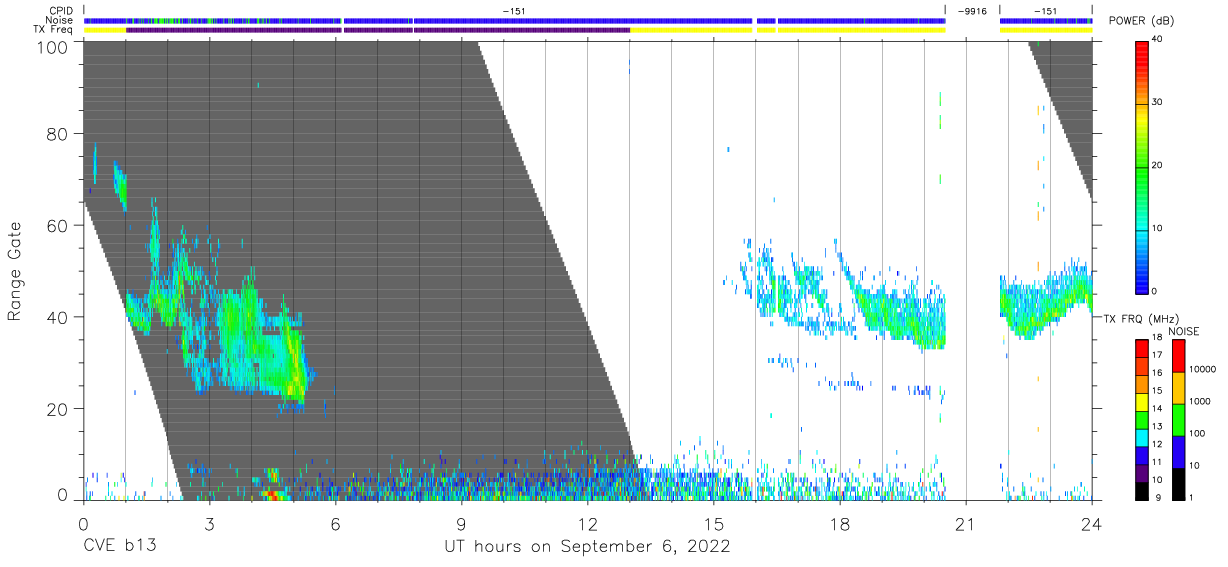Image resolution: width=1228 pixels, height=567 pixels.
Task: Click x-axis tick label 18
Action: [x=840, y=522]
